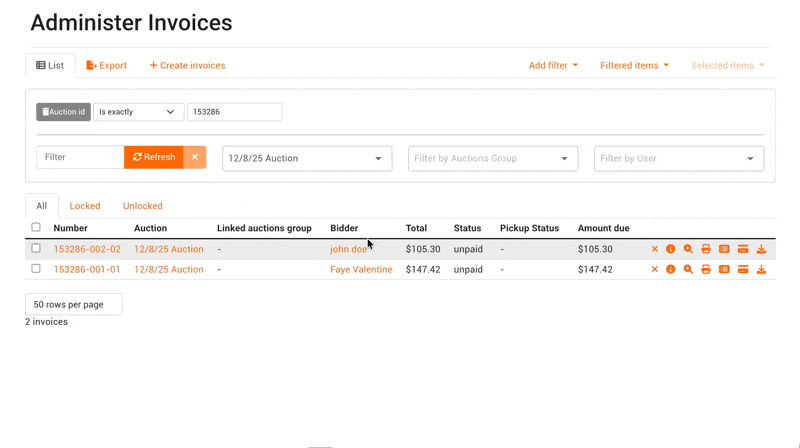Print invoice 153286-002-02 using printer icon
Screen dimensions: 800x448
706,249
